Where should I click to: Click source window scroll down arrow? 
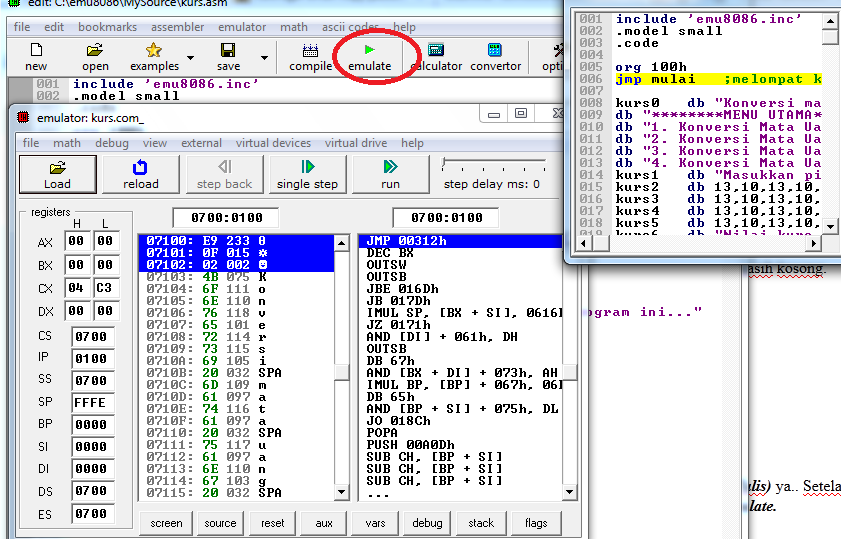830,226
